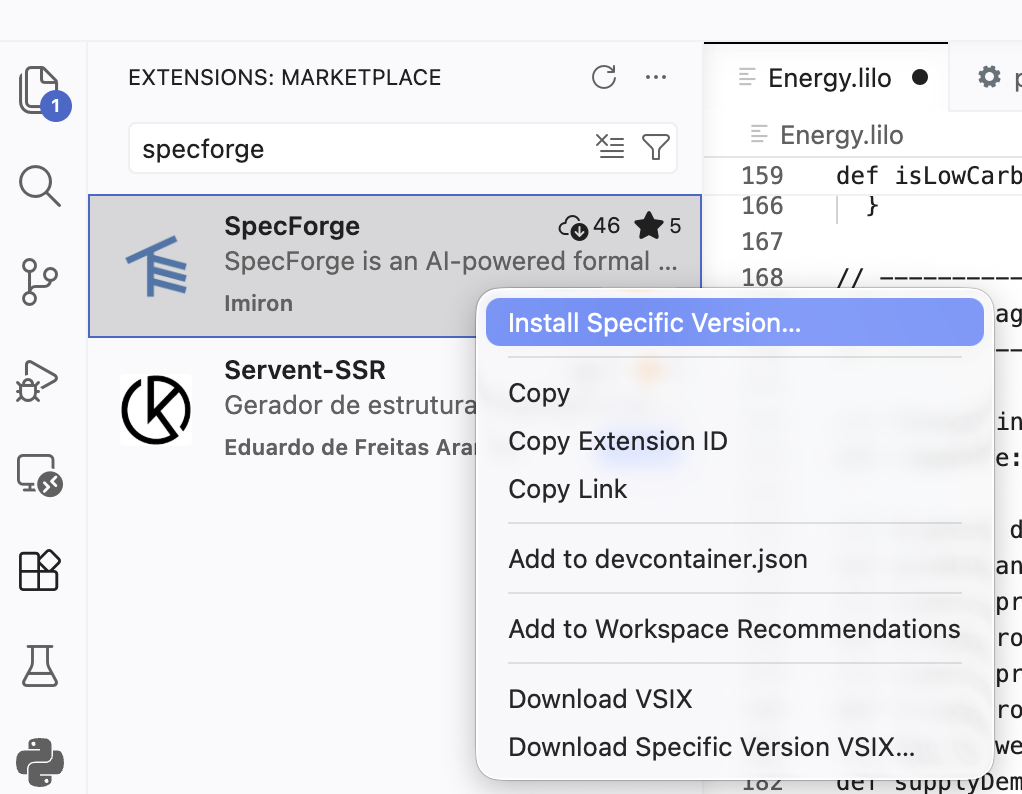Image resolution: width=1022 pixels, height=794 pixels.
Task: Select the SpecForge extension entry
Action: tap(395, 266)
